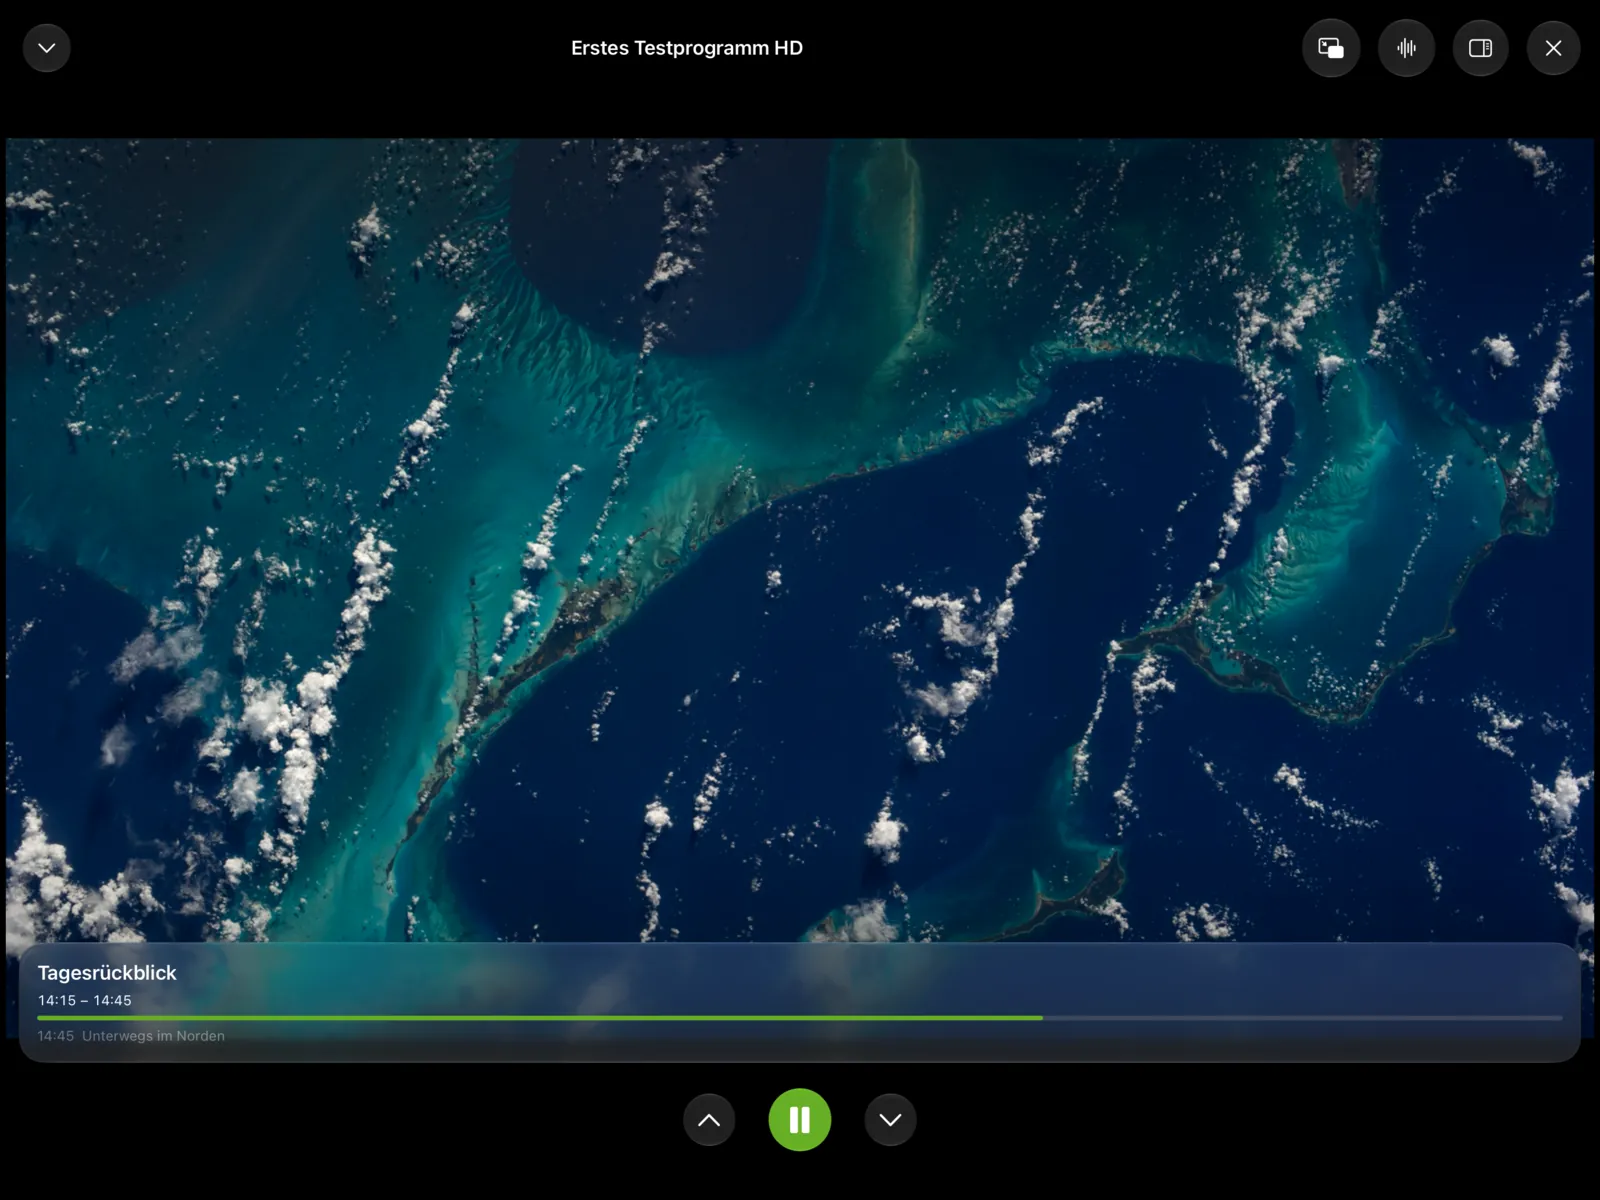1600x1200 pixels.
Task: Click the channel title Erstes Testprogramm HD
Action: [687, 48]
